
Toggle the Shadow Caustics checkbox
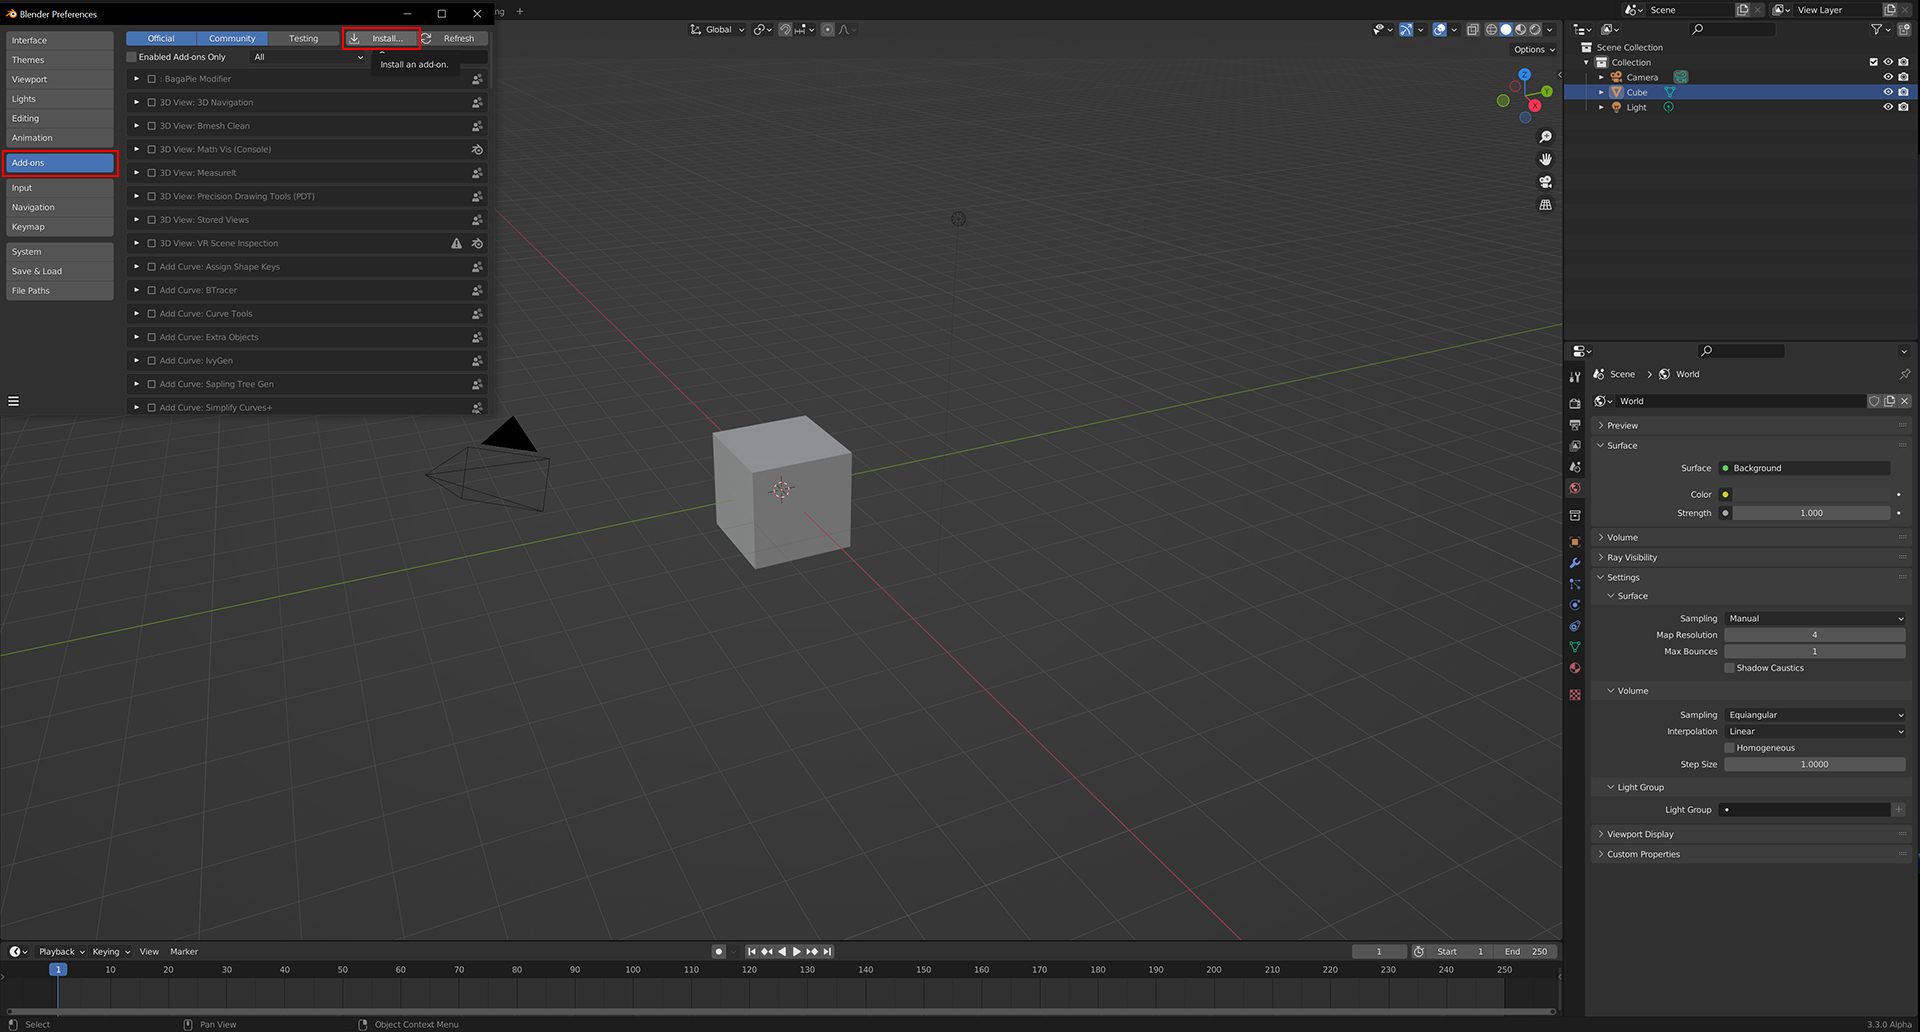point(1729,668)
